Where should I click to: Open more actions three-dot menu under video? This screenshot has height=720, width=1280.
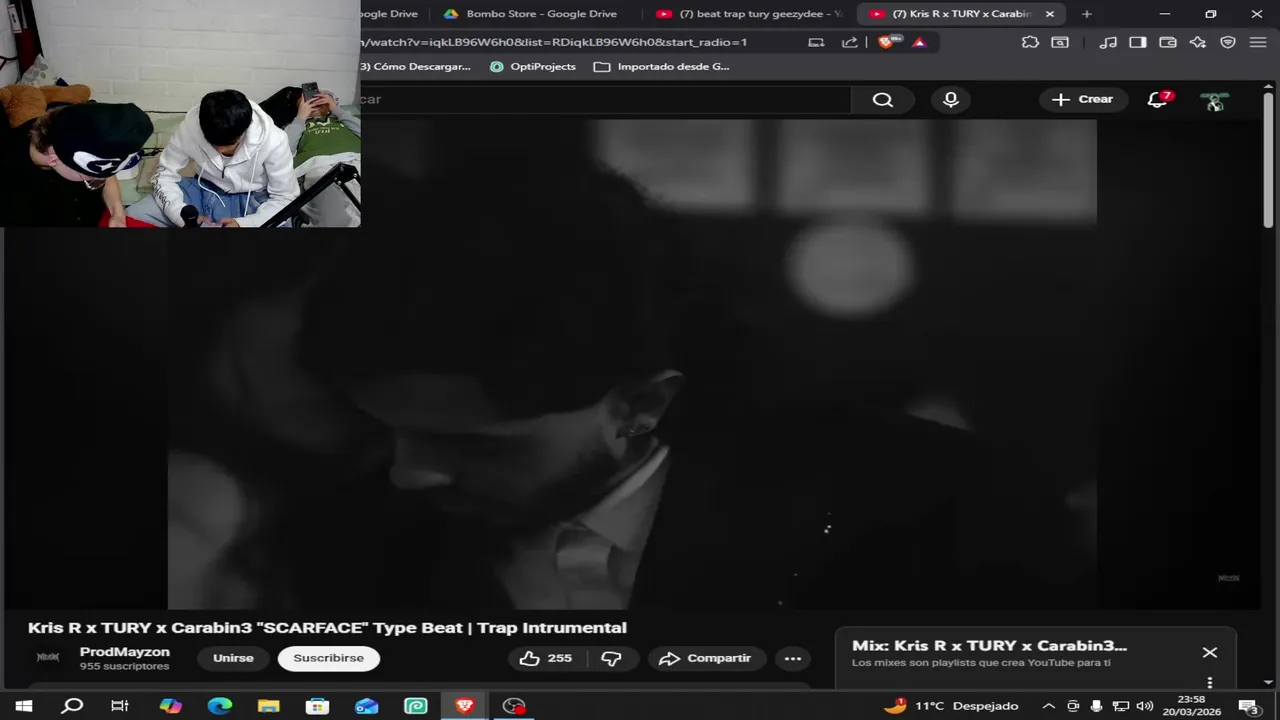(793, 658)
